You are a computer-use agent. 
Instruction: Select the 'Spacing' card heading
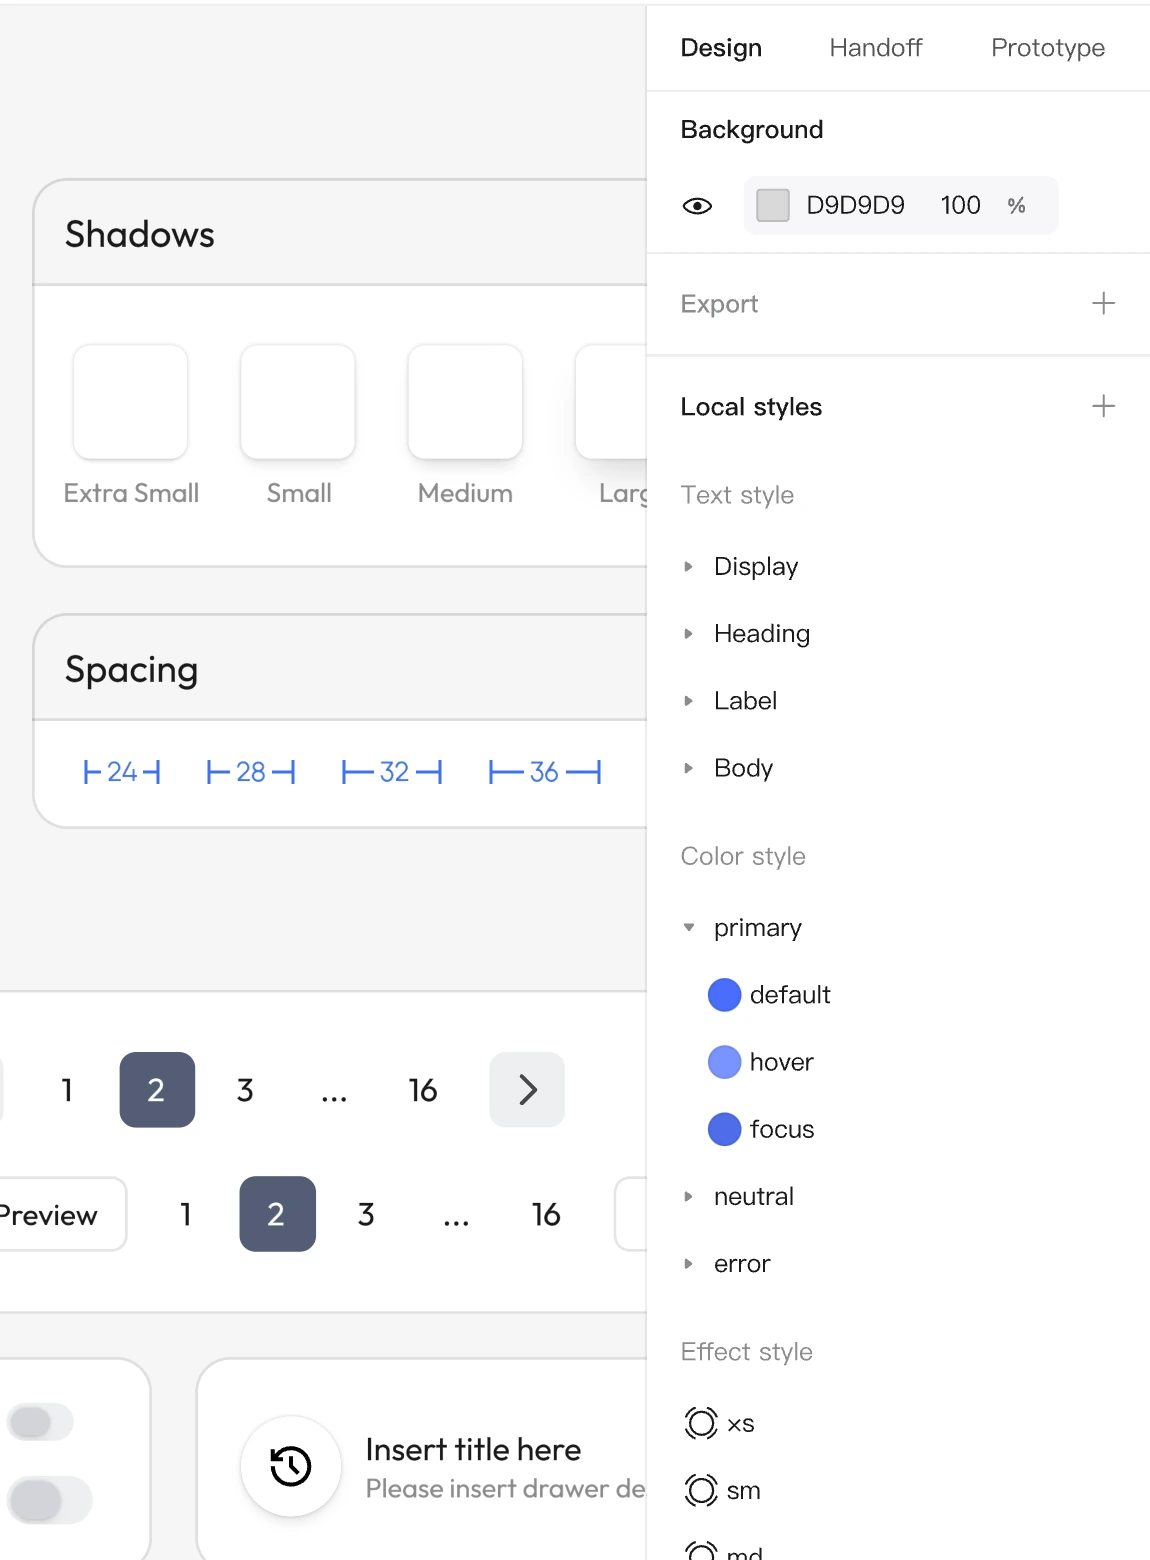[131, 670]
